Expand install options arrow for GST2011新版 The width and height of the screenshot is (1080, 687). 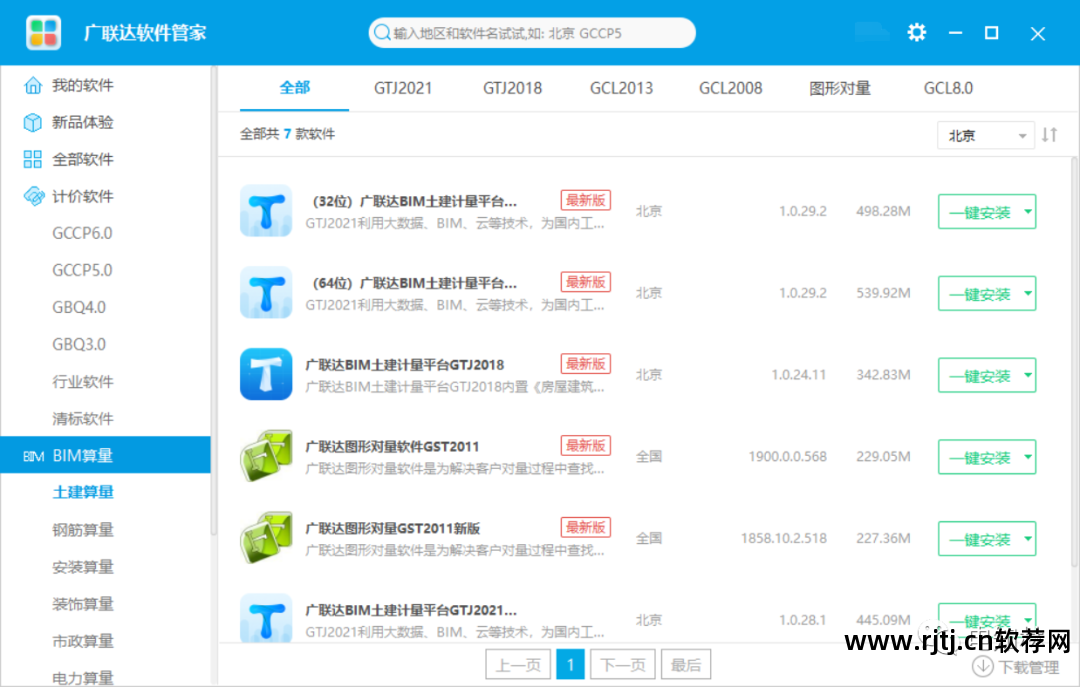coord(1028,539)
